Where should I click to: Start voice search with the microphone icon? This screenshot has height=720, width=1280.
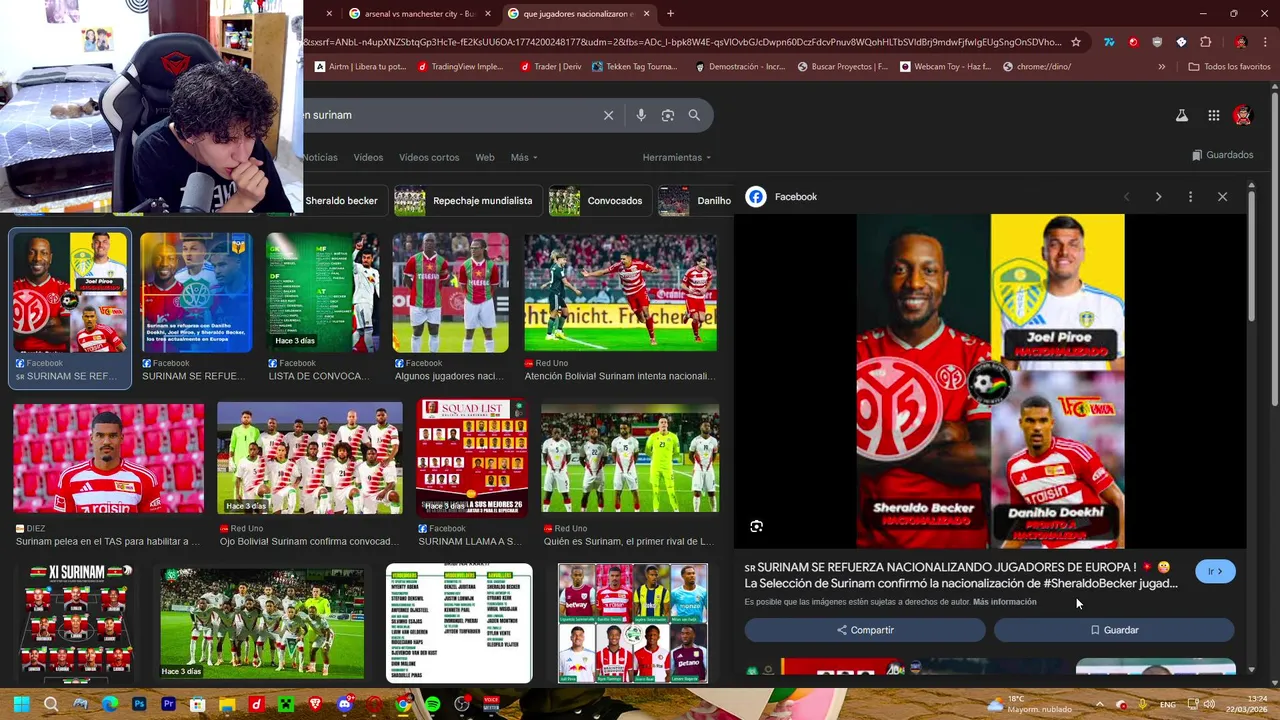(641, 115)
